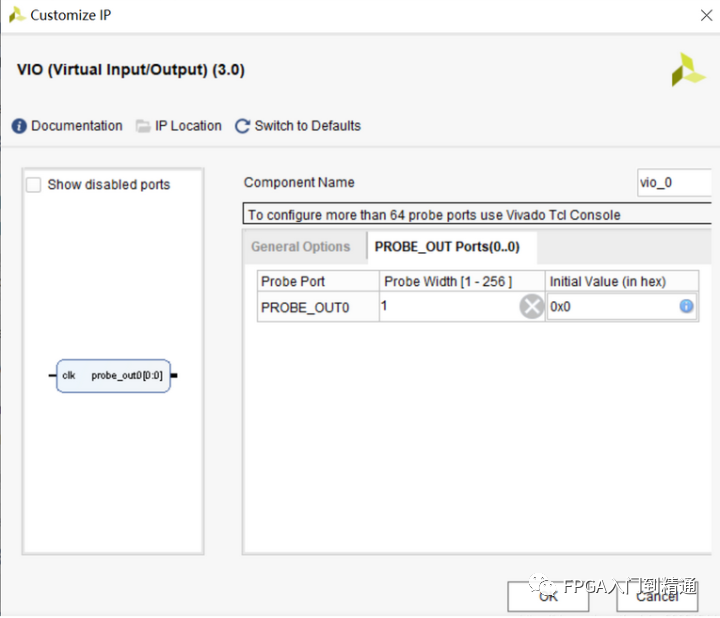Switch to the General Options tab
The image size is (720, 618).
point(301,247)
